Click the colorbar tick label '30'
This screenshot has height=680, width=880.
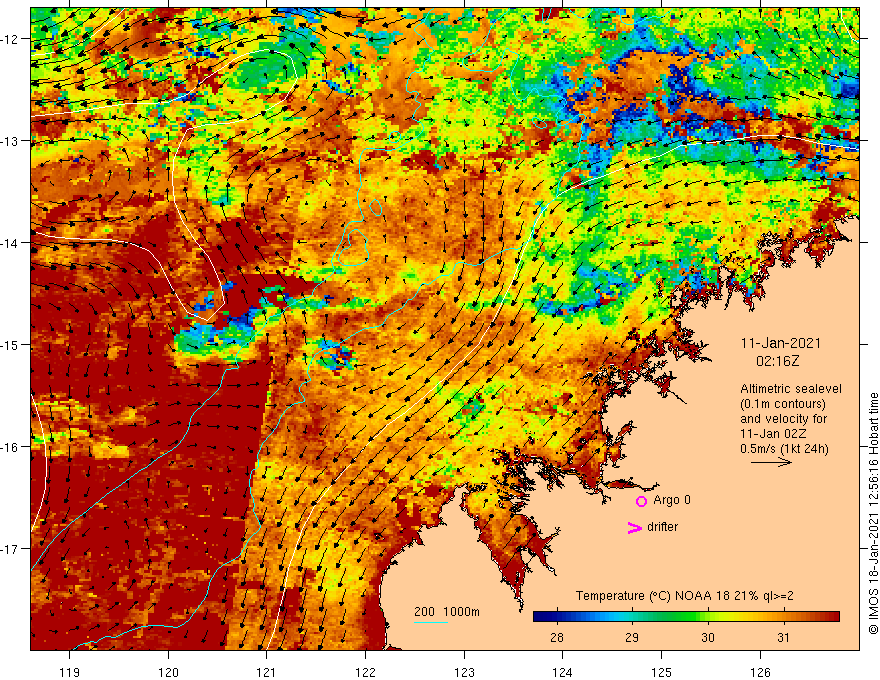pyautogui.click(x=708, y=637)
